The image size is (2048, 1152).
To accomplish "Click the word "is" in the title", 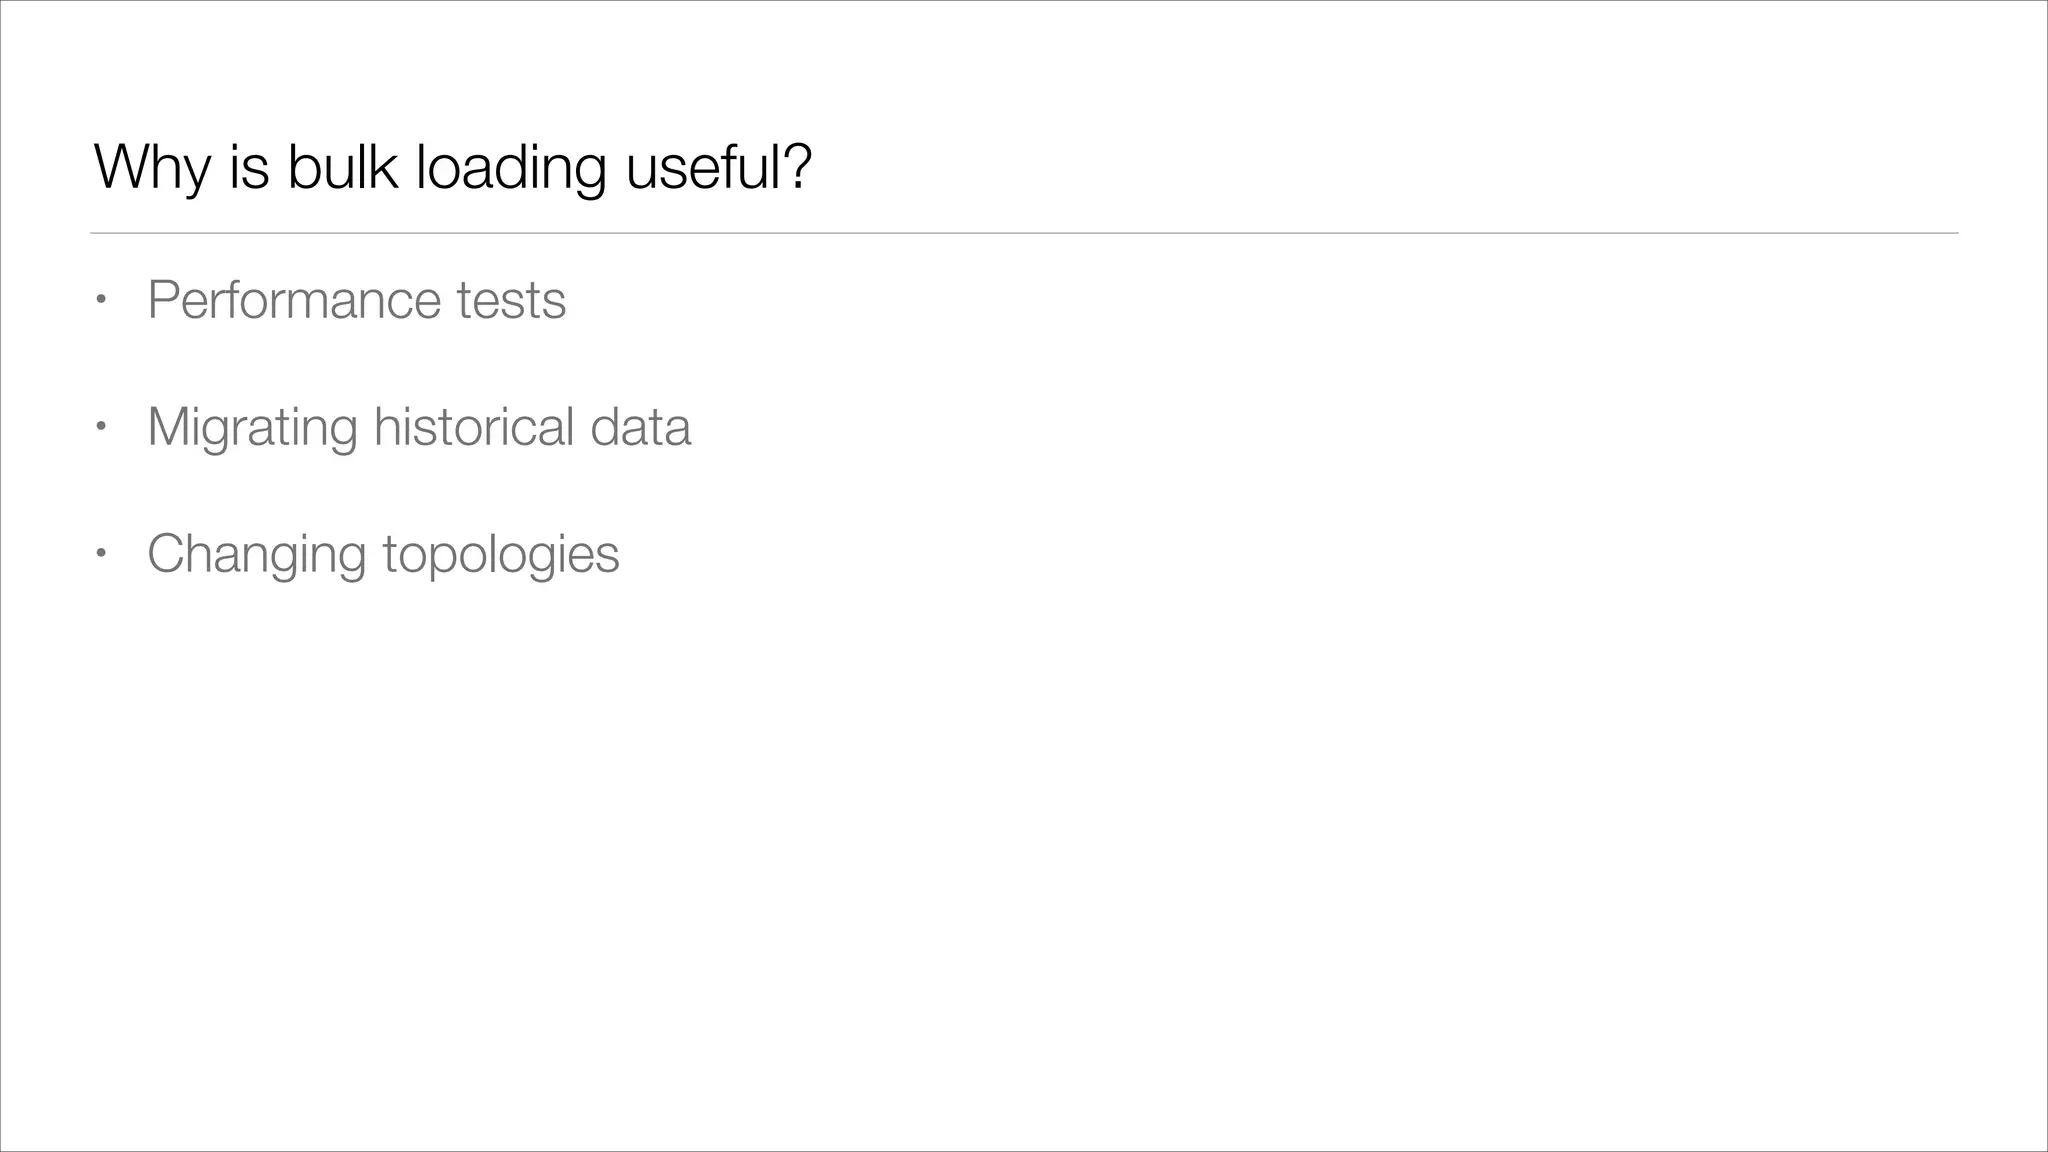I will click(249, 167).
